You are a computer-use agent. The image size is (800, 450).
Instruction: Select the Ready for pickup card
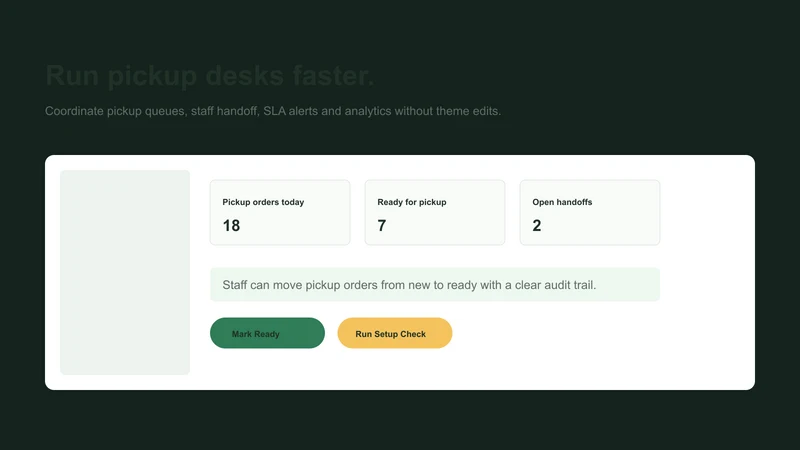[435, 212]
